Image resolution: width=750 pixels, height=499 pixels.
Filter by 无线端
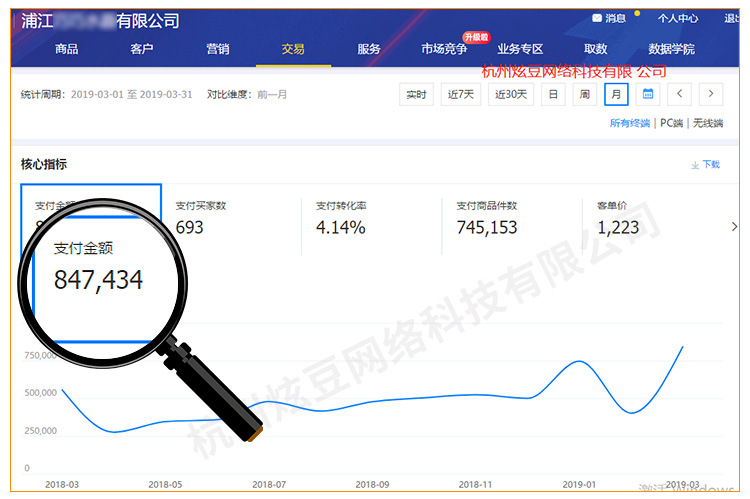[708, 123]
